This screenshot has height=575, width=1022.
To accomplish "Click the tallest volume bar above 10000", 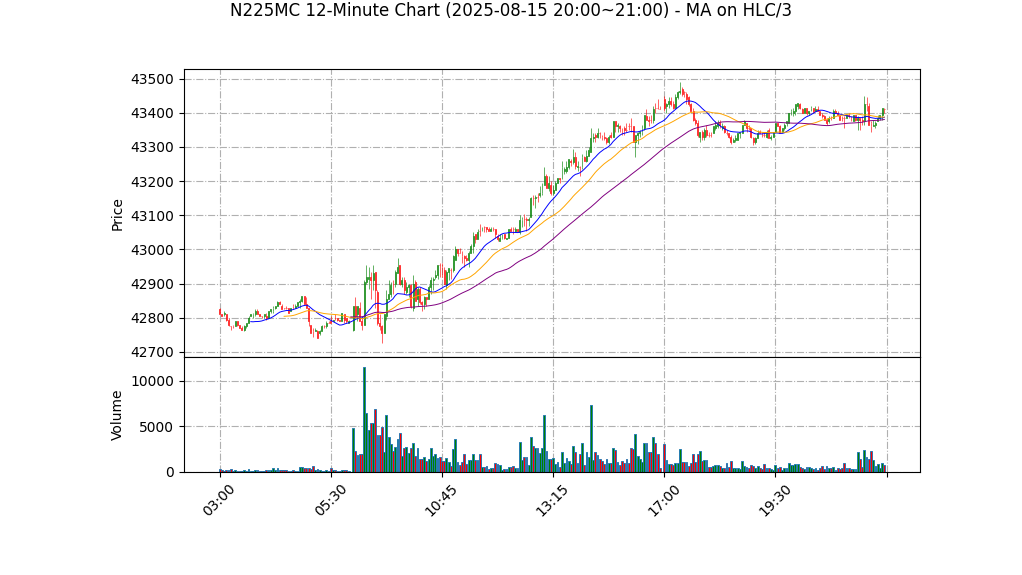I will pyautogui.click(x=364, y=420).
